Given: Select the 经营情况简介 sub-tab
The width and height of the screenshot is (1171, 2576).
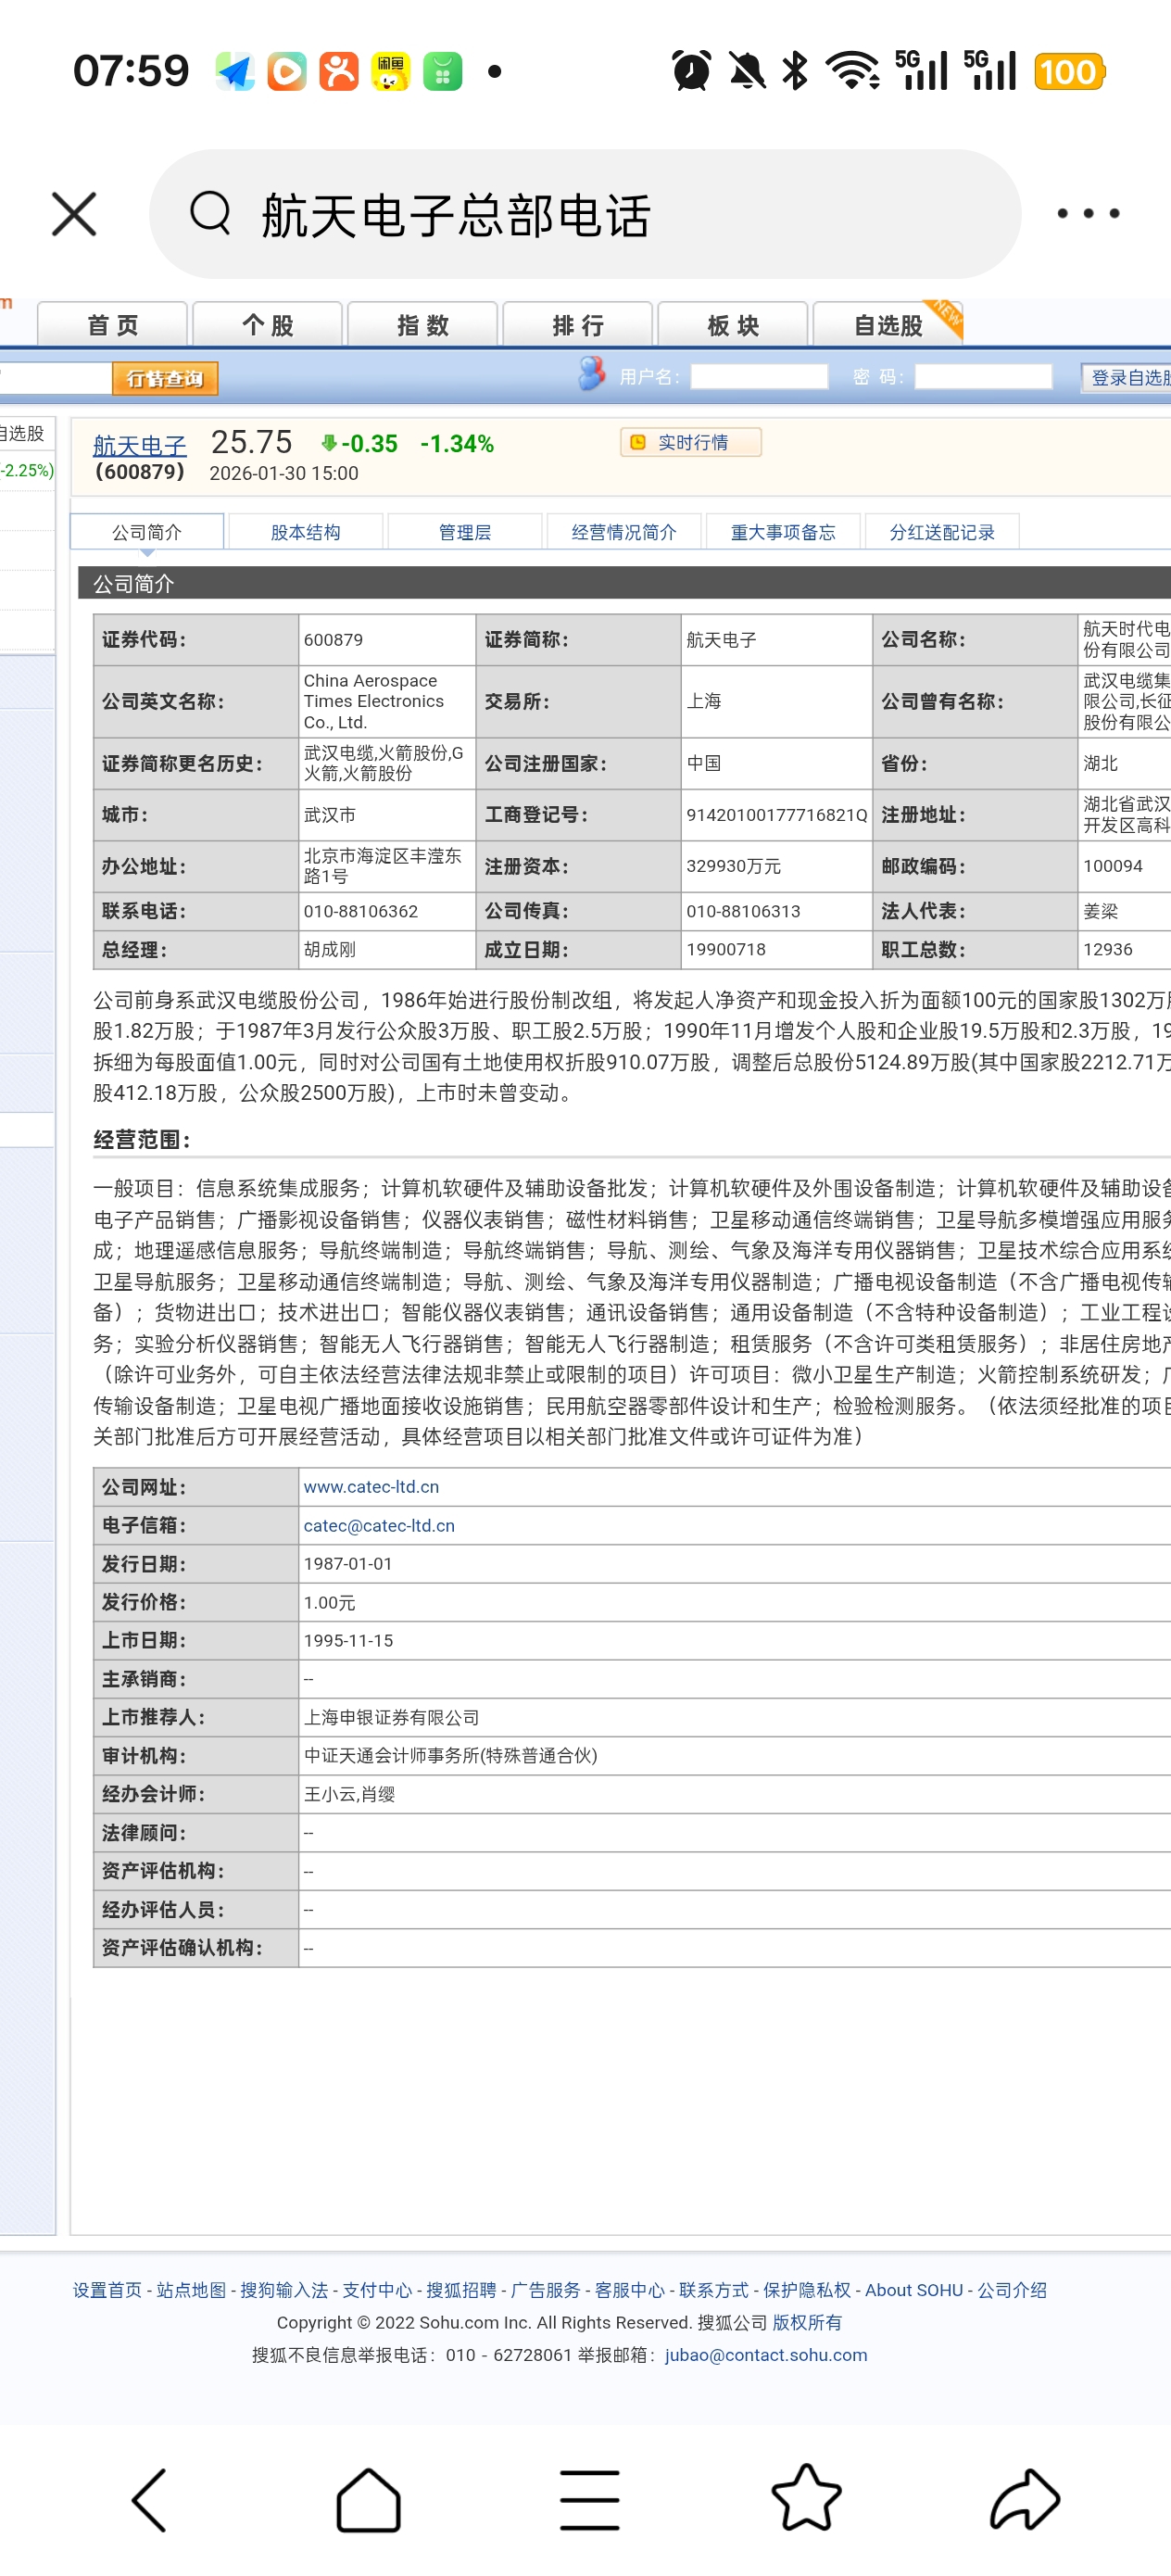Looking at the screenshot, I should coord(624,532).
